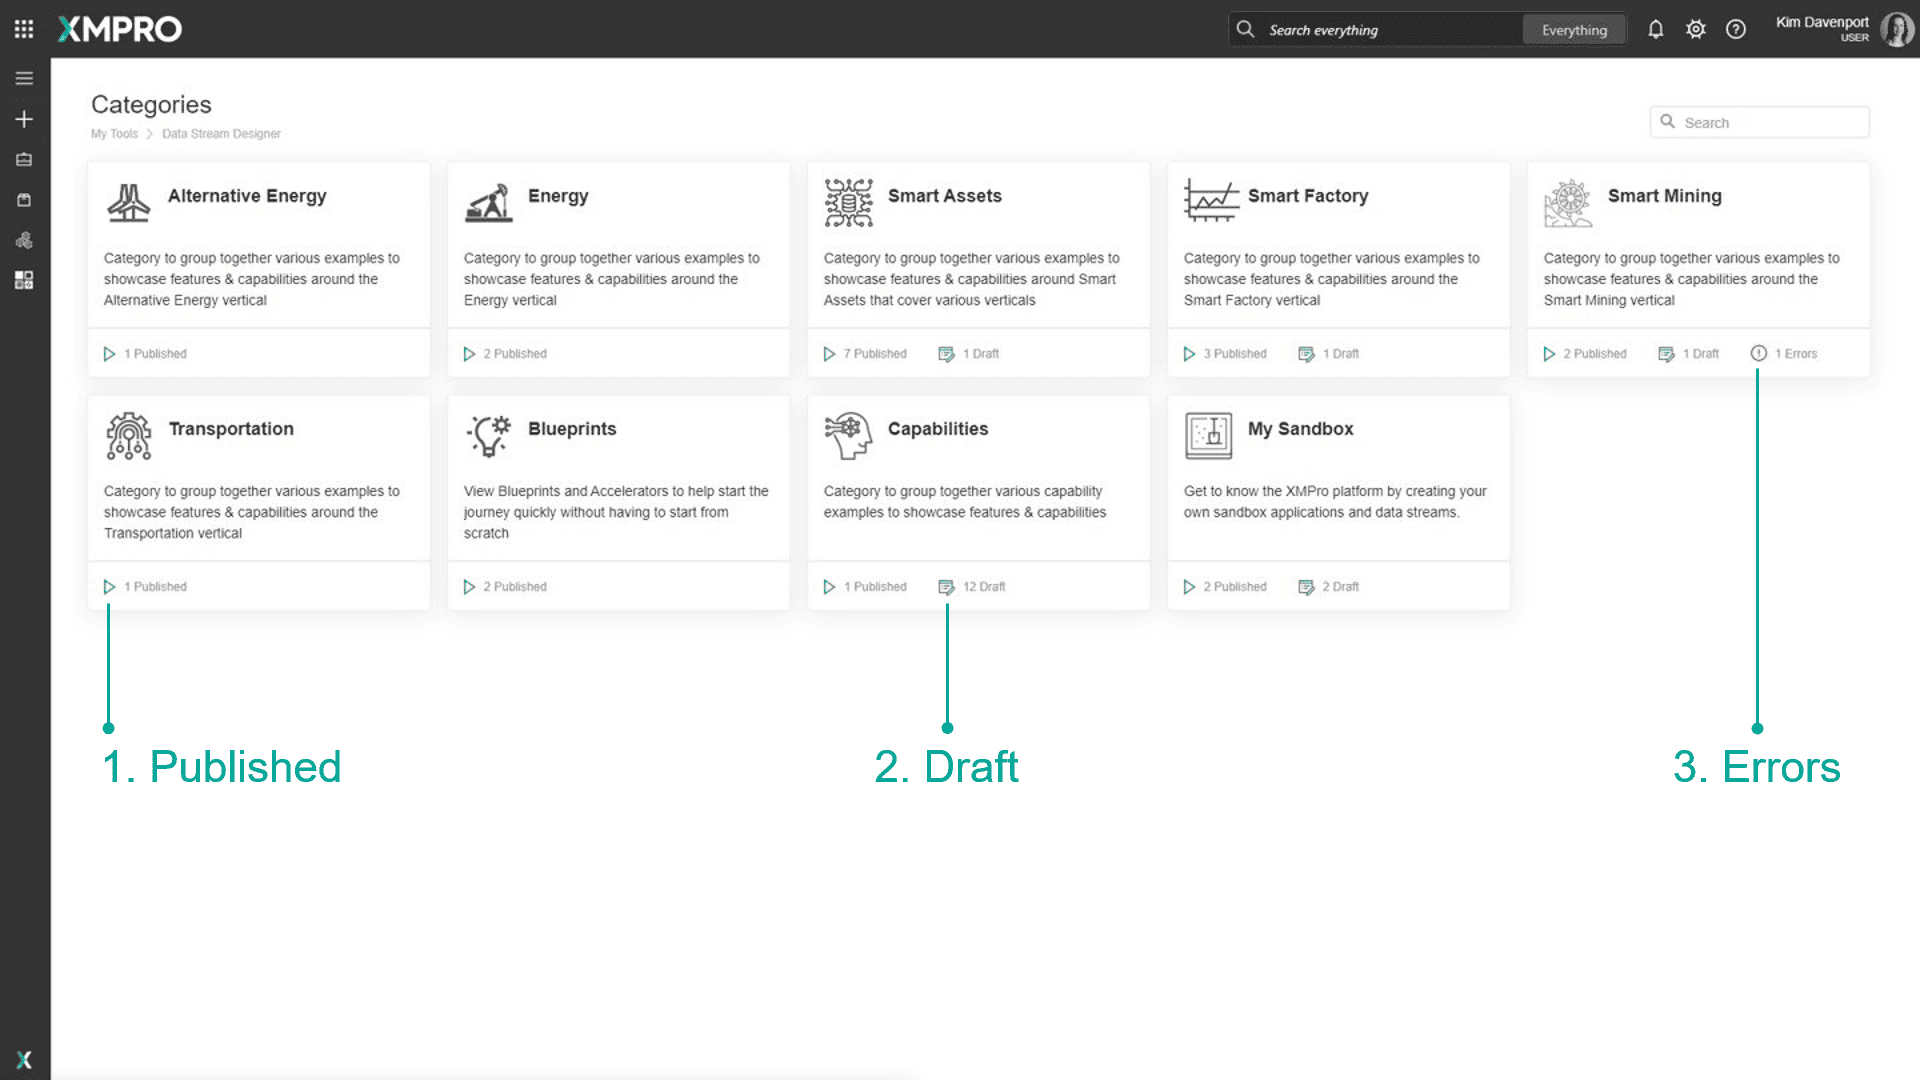Click the My Tools breadcrumb link
1920x1080 pixels.
114,133
